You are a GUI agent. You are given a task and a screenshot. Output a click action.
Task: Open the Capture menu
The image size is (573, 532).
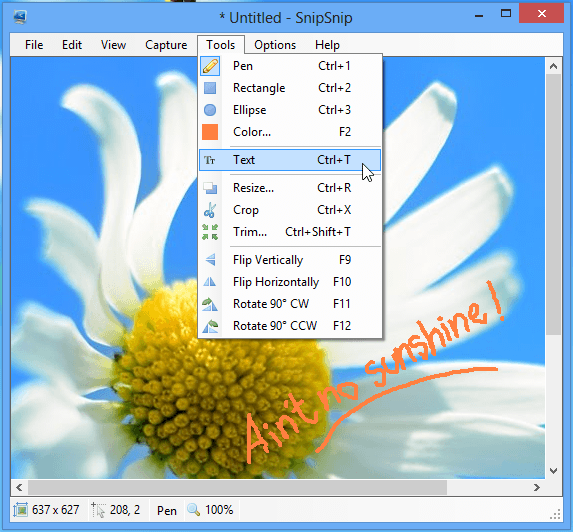click(x=166, y=45)
